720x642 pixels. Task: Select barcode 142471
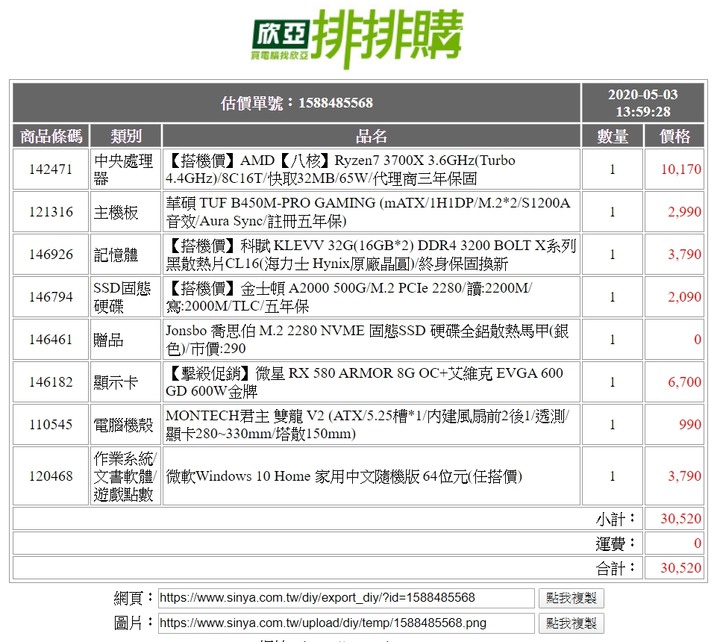(51, 169)
